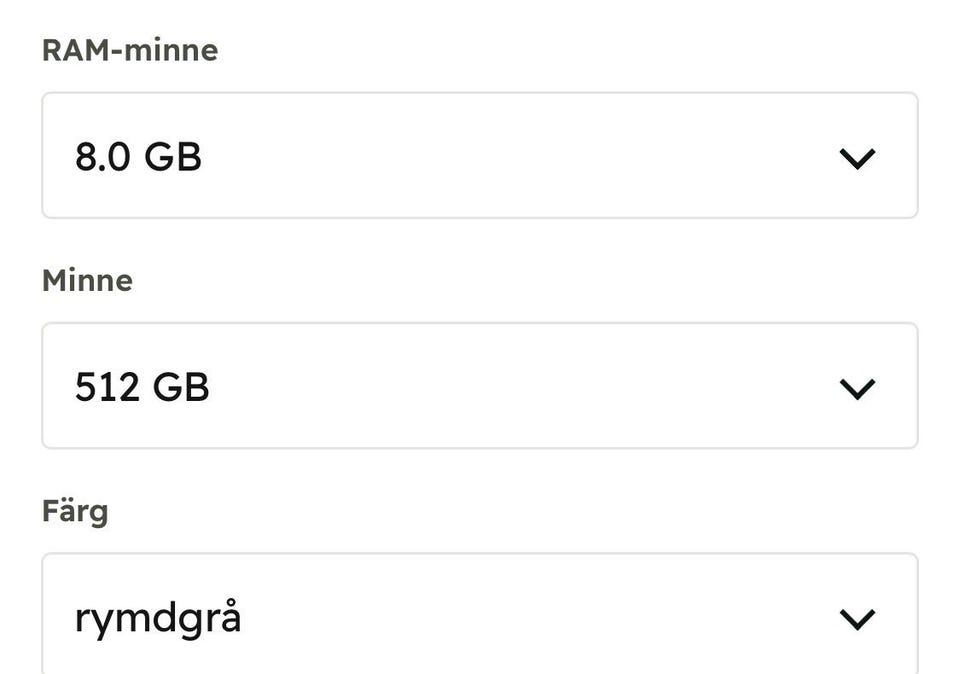This screenshot has height=674, width=960.
Task: Select the 8.0 GB value text
Action: 138,157
